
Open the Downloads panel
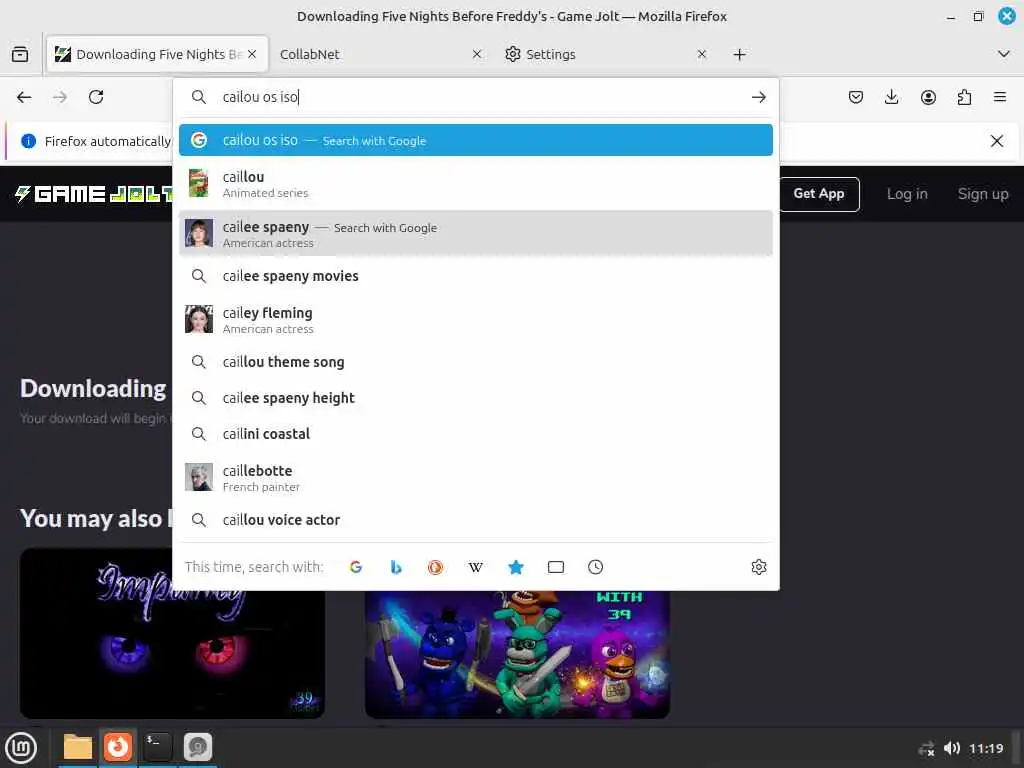[891, 97]
